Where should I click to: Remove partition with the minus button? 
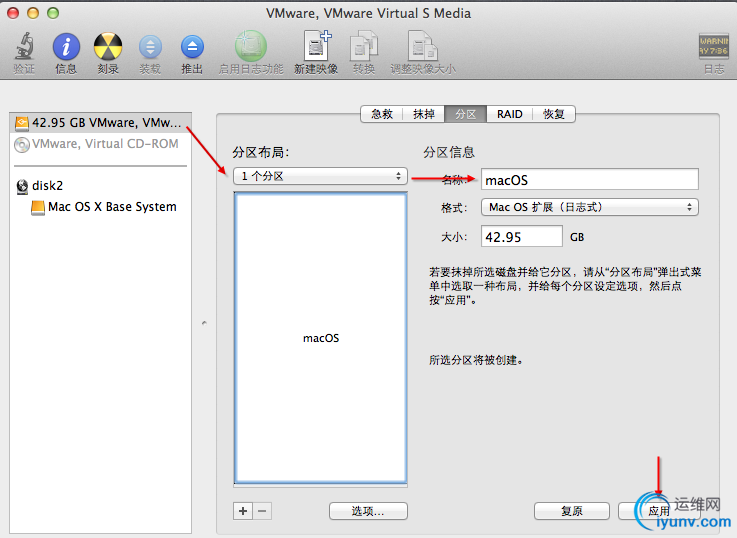tap(262, 511)
